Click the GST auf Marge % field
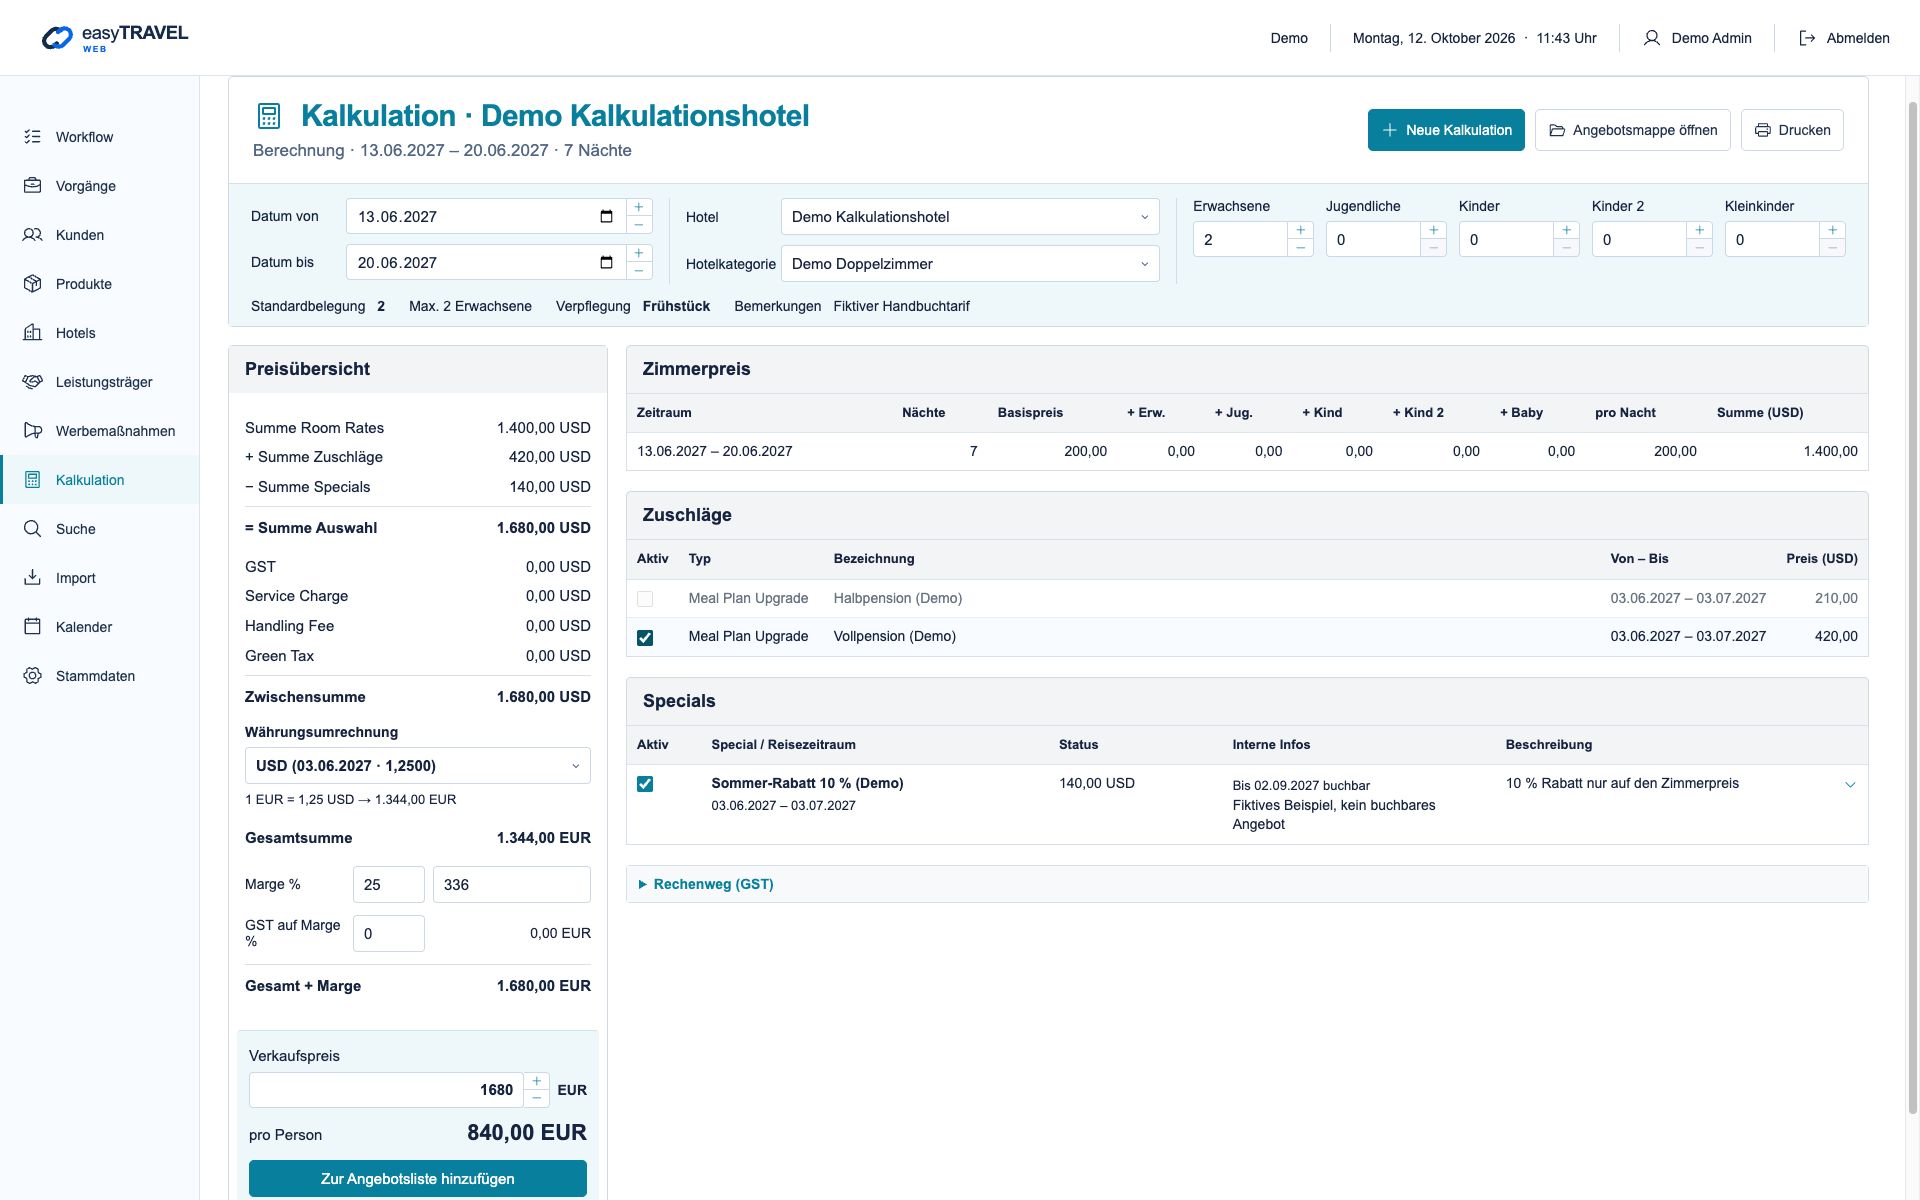 point(389,934)
